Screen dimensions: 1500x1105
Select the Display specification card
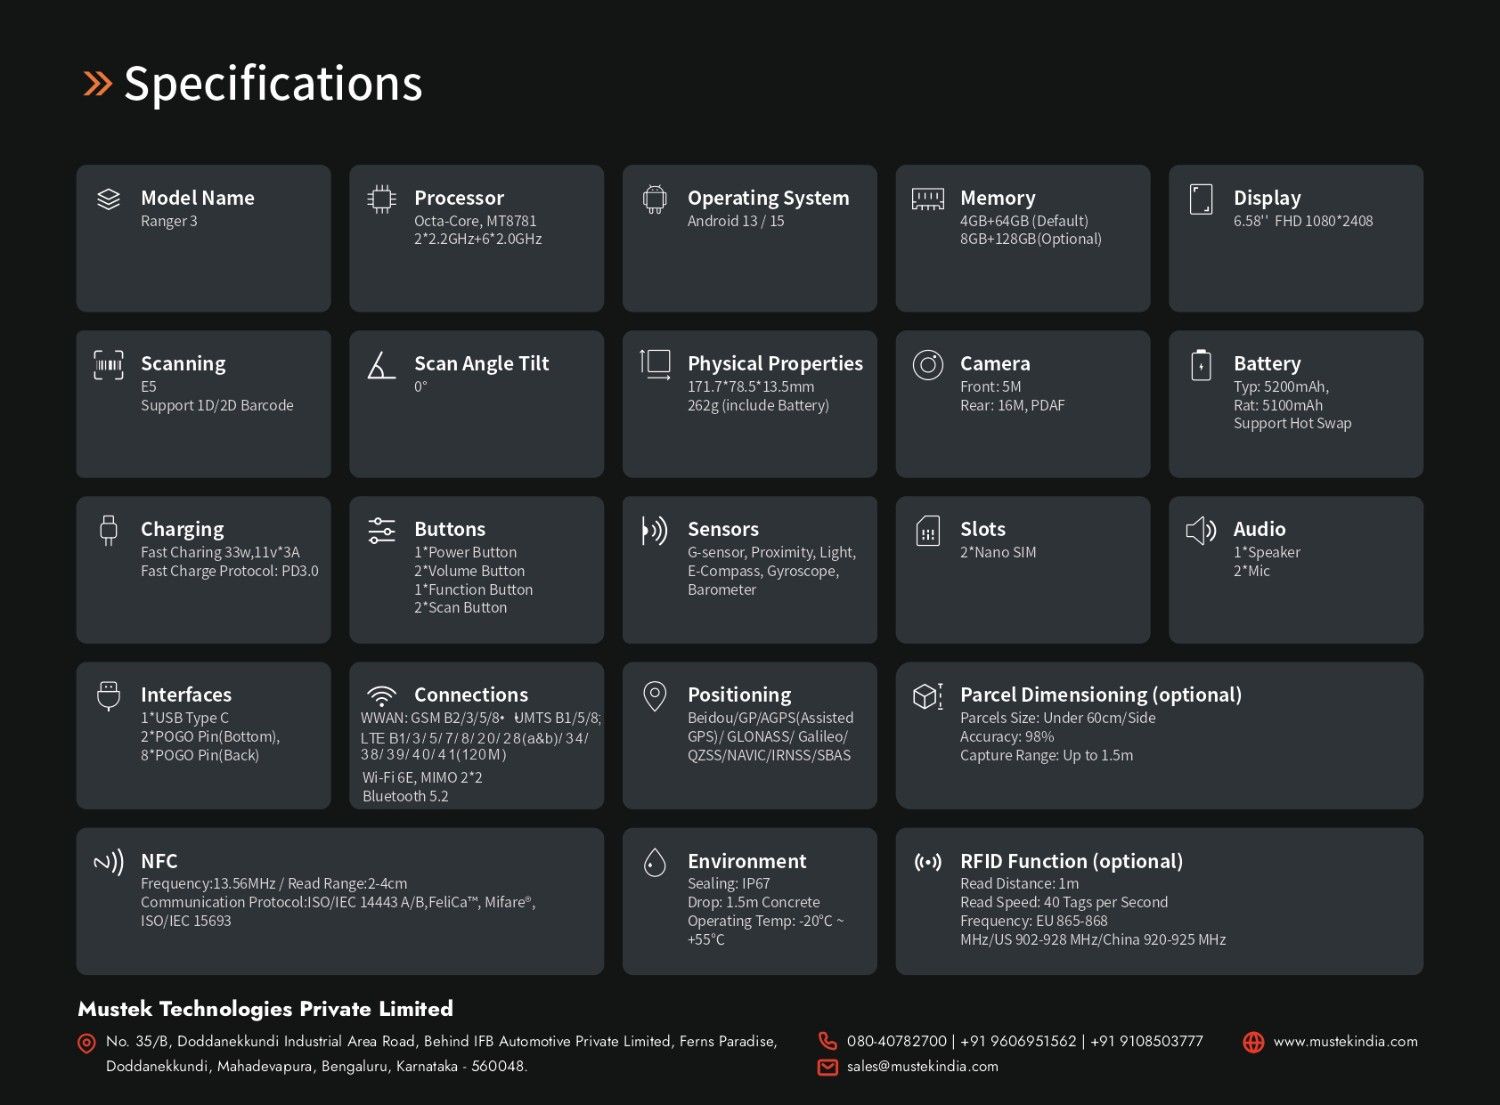tap(1296, 238)
